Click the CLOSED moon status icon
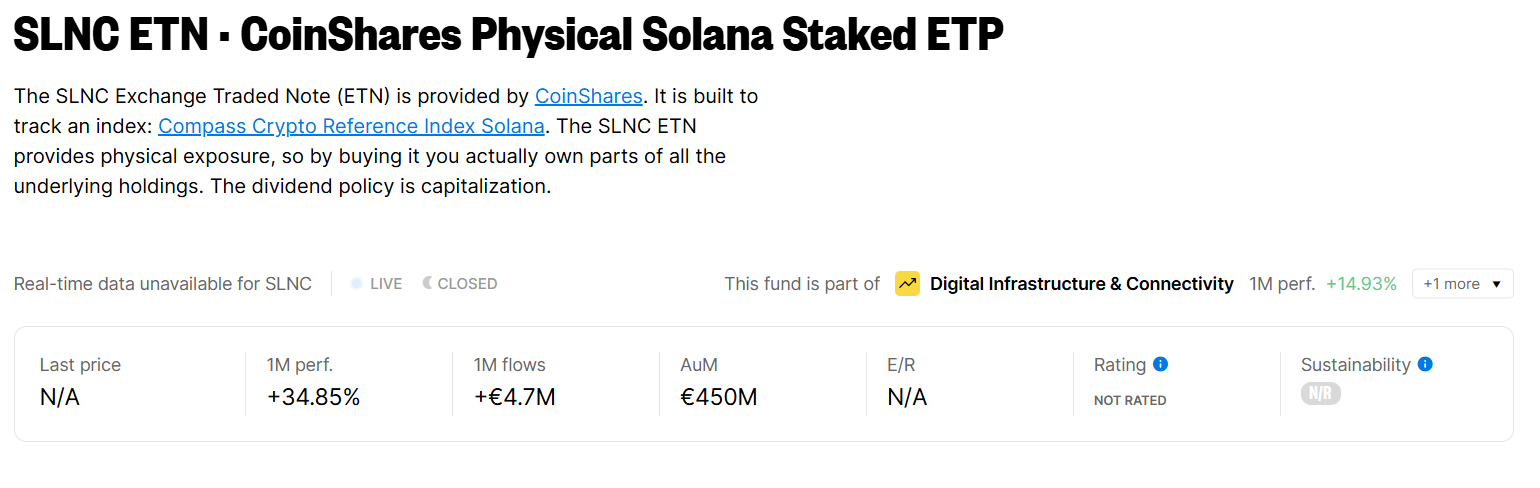The height and width of the screenshot is (488, 1540). pyautogui.click(x=427, y=283)
